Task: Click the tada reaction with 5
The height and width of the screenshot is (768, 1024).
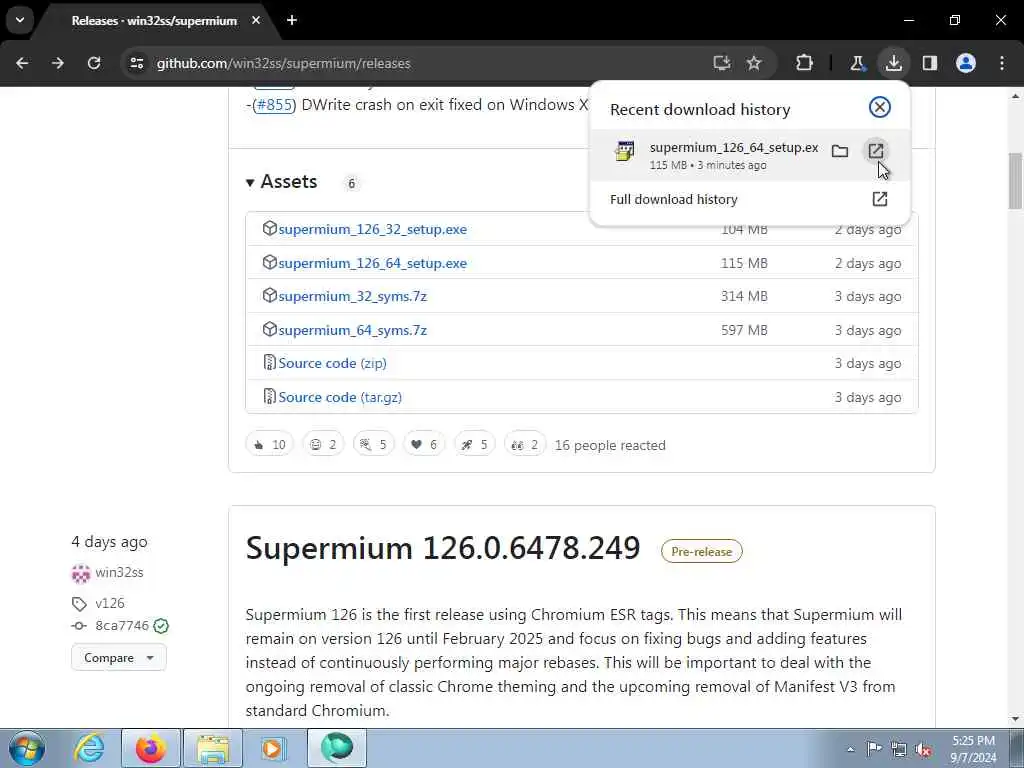Action: pyautogui.click(x=374, y=445)
